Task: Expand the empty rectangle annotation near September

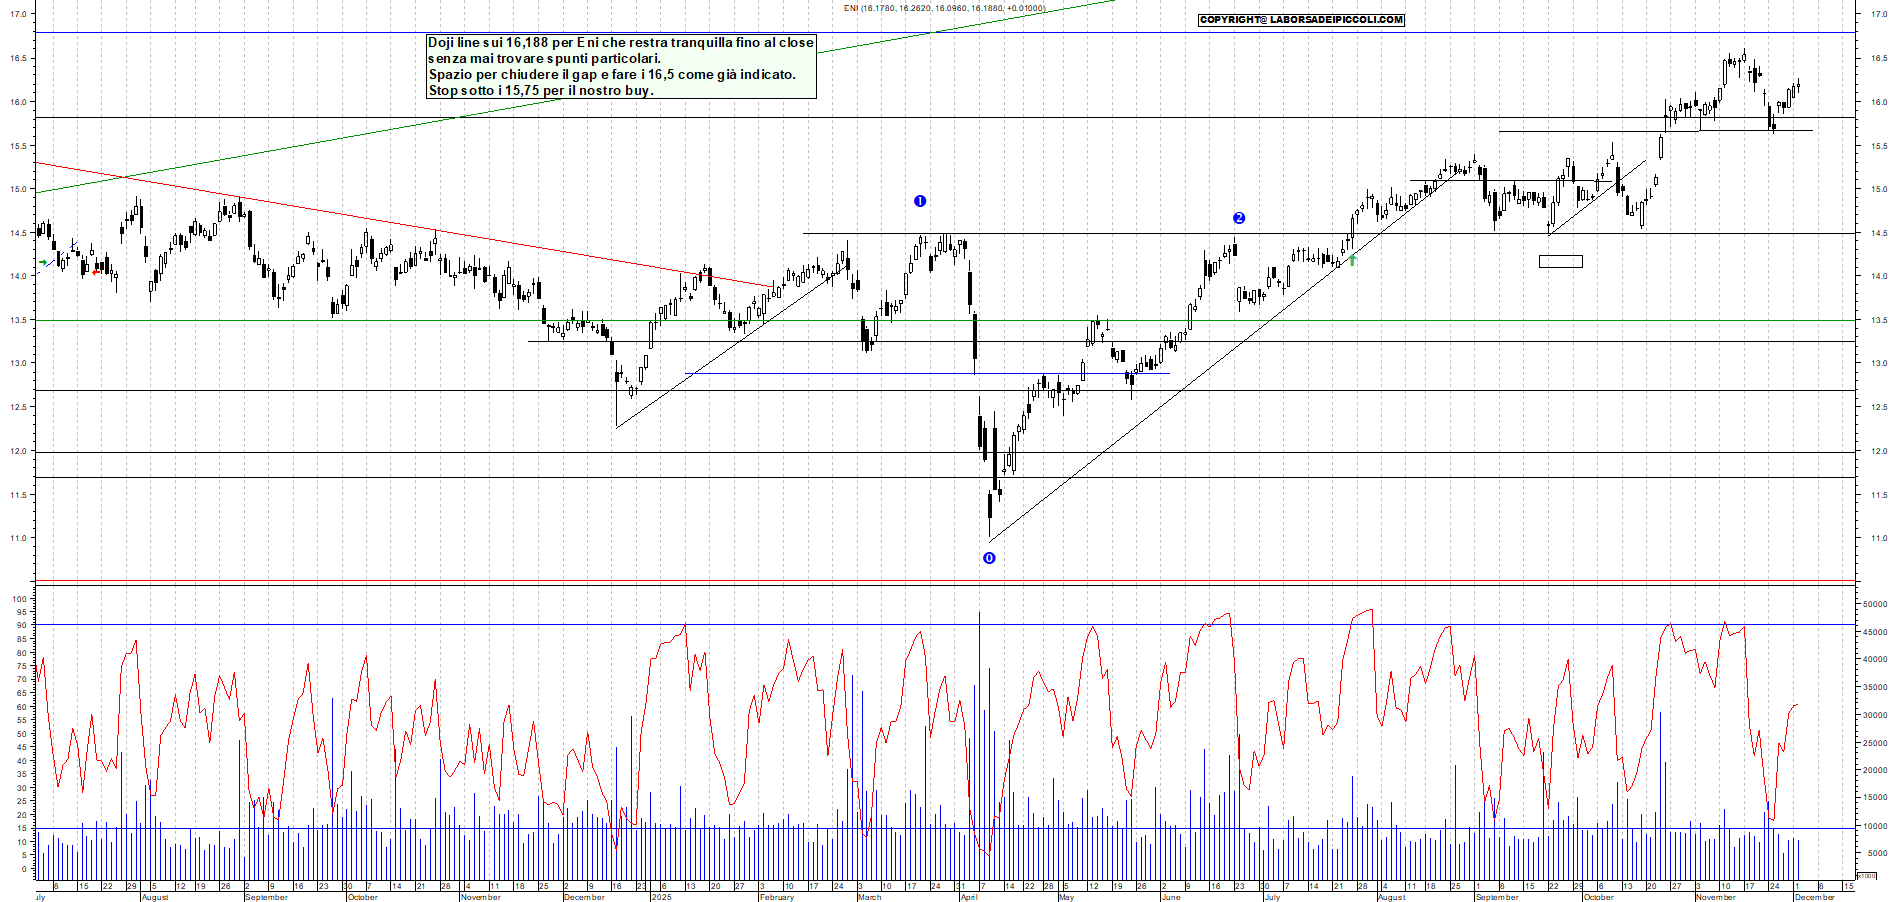Action: (x=1560, y=261)
